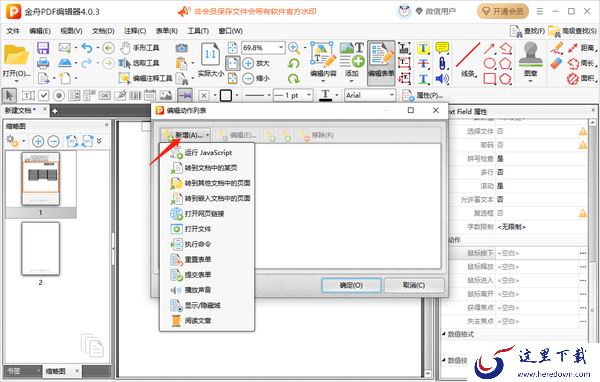
Task: Click the Print icon in toolbar
Action: coord(43,63)
